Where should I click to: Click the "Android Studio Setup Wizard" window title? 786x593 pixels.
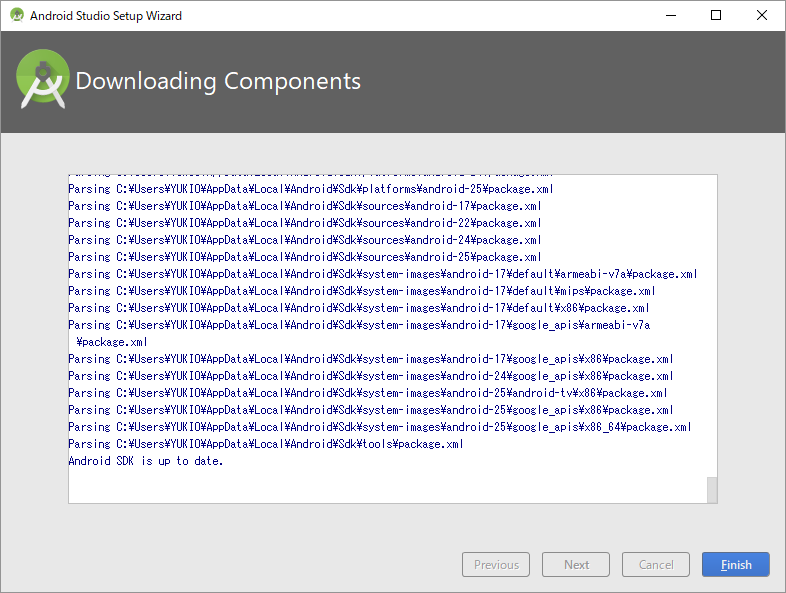106,16
